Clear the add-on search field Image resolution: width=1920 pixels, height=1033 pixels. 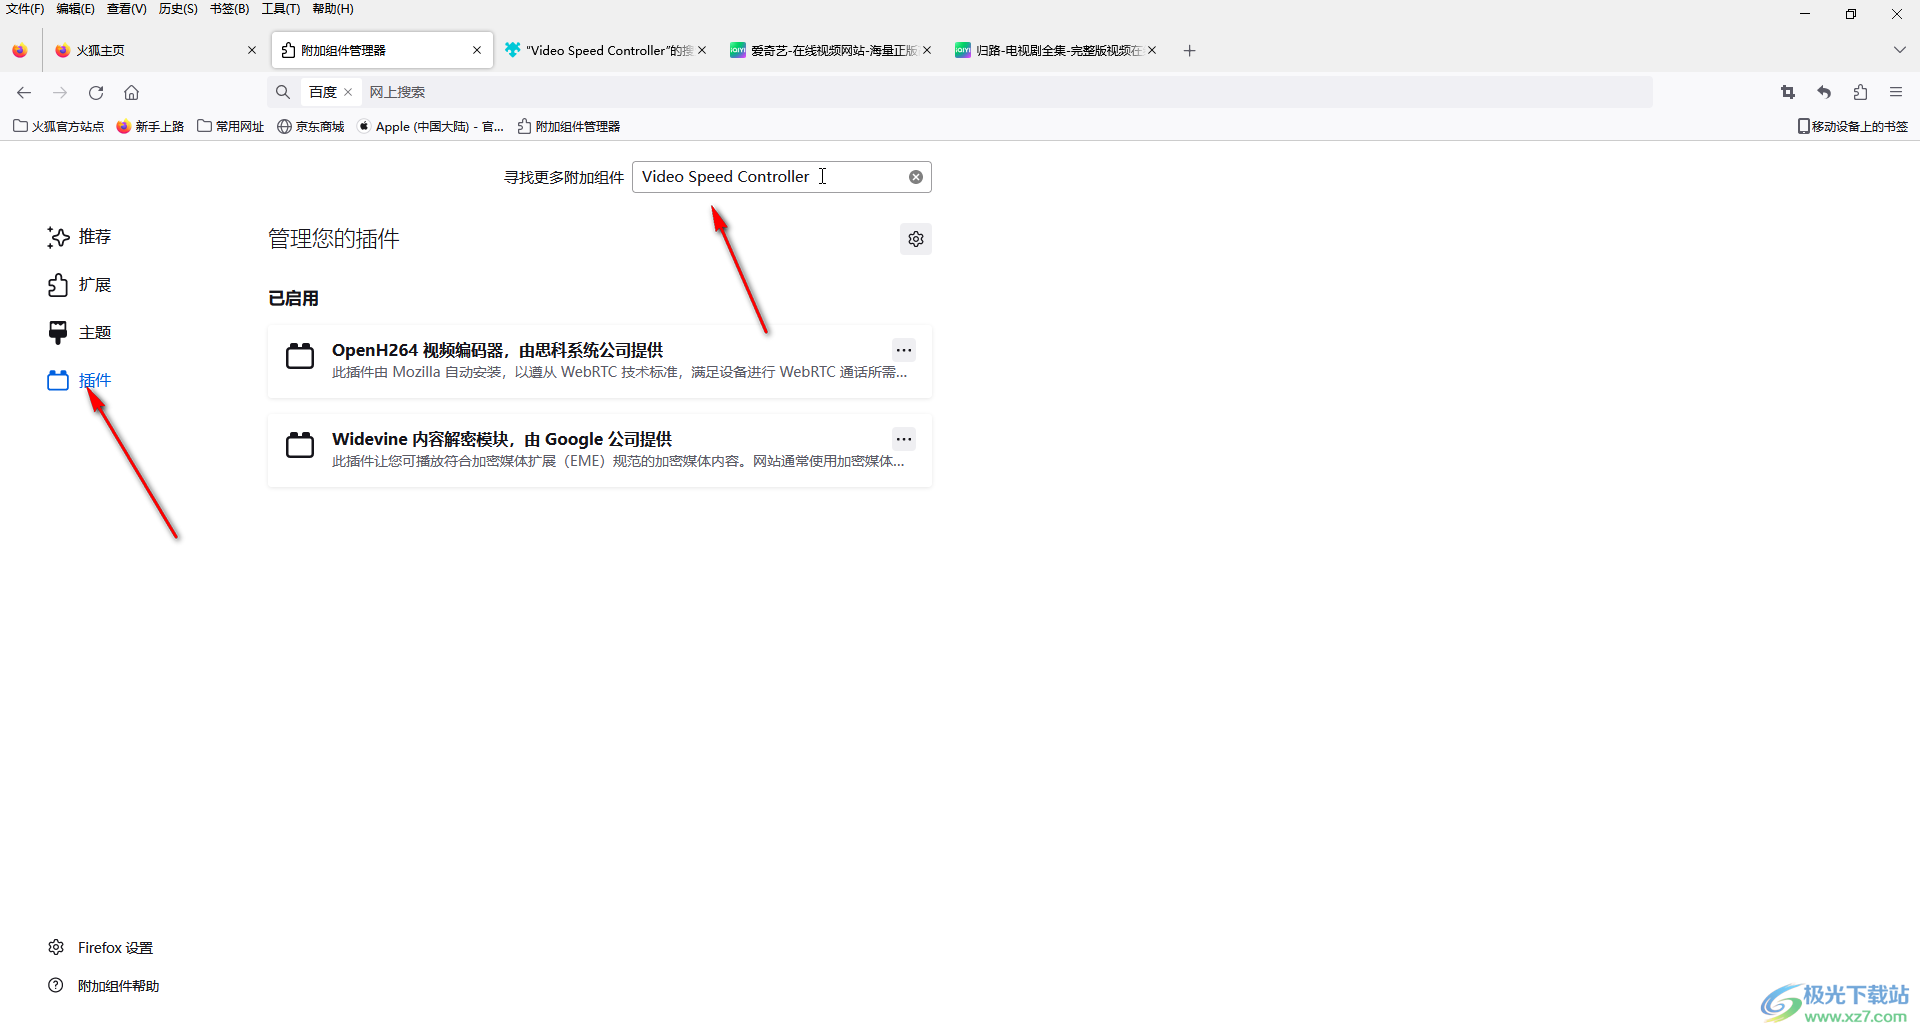[x=915, y=177]
